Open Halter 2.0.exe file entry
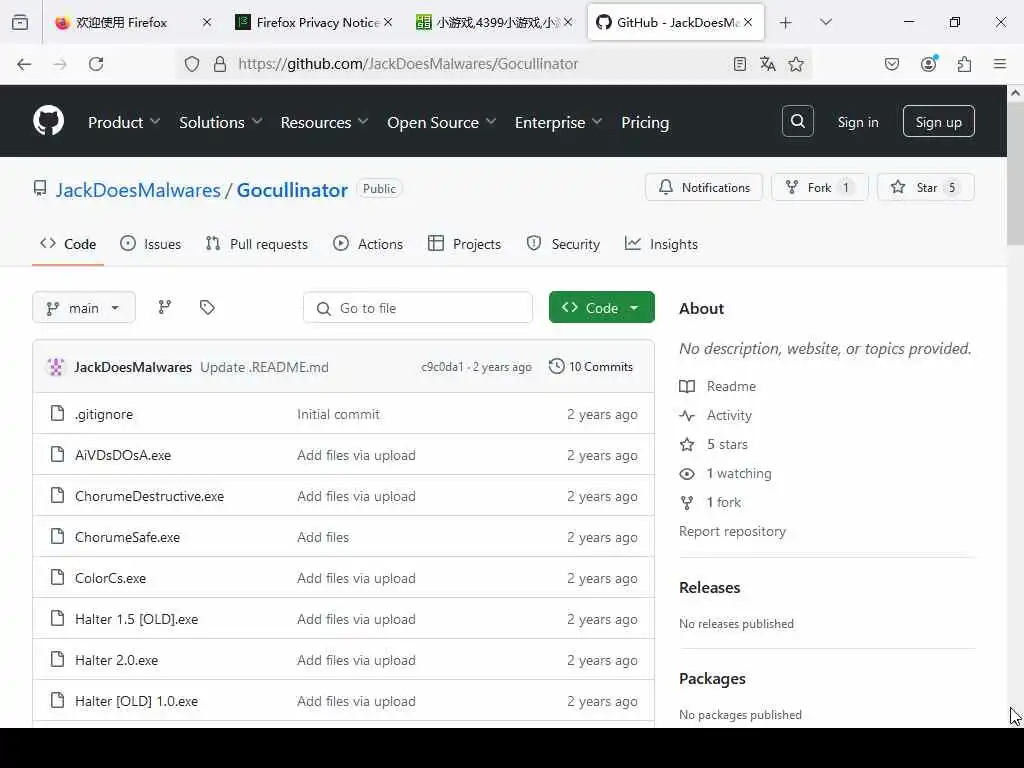 pos(116,660)
